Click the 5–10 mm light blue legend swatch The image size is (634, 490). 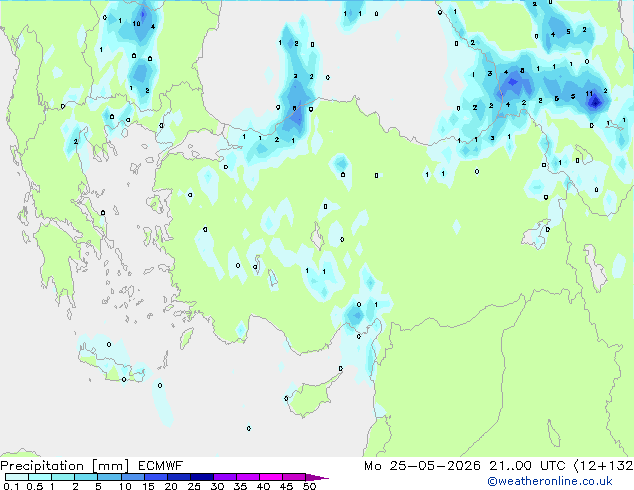[109, 477]
